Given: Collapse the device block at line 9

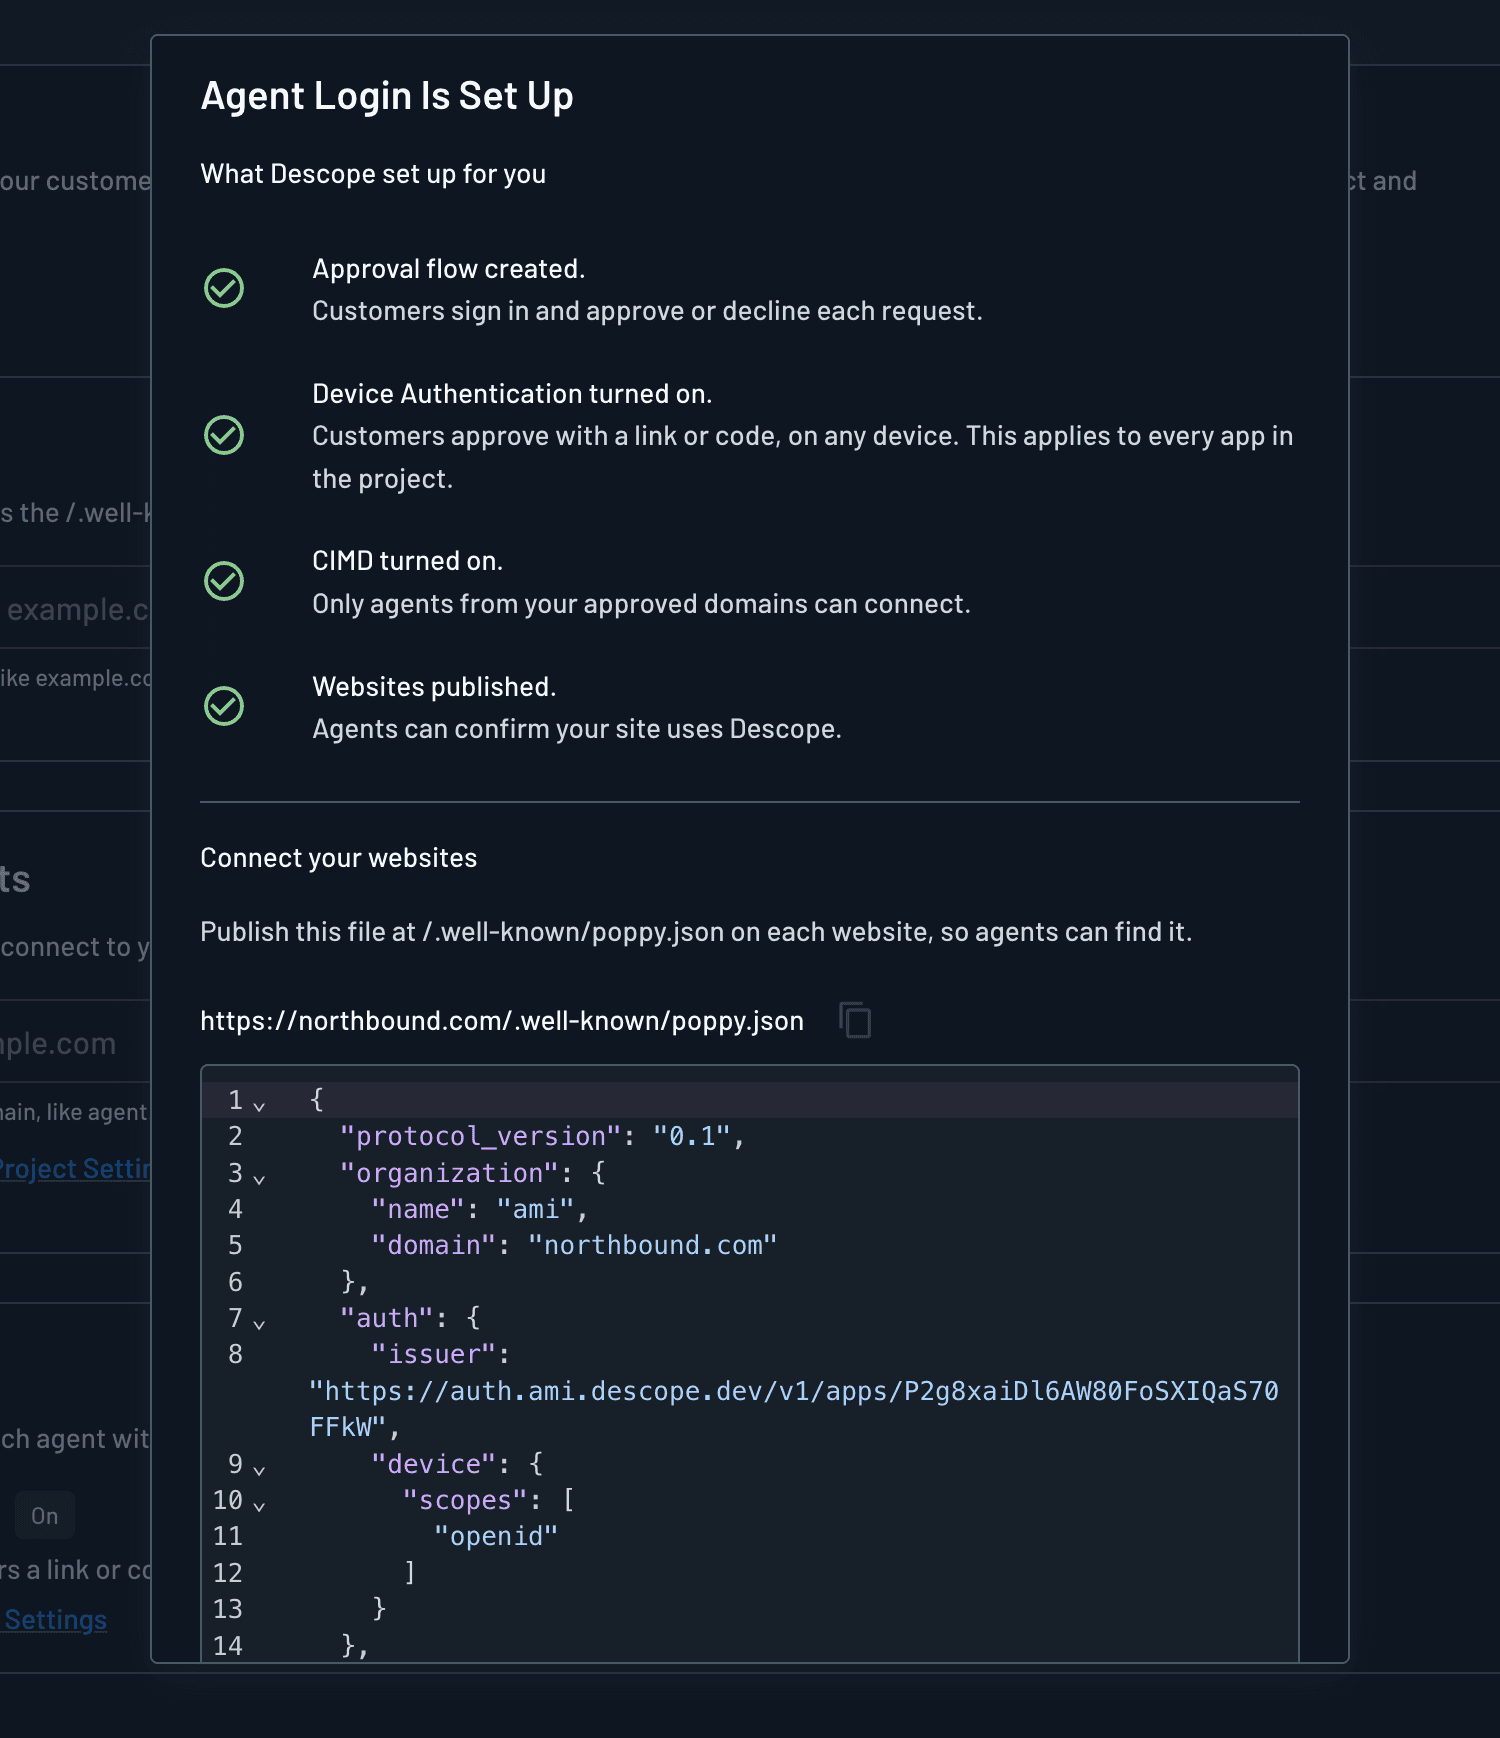Looking at the screenshot, I should click(x=259, y=1470).
